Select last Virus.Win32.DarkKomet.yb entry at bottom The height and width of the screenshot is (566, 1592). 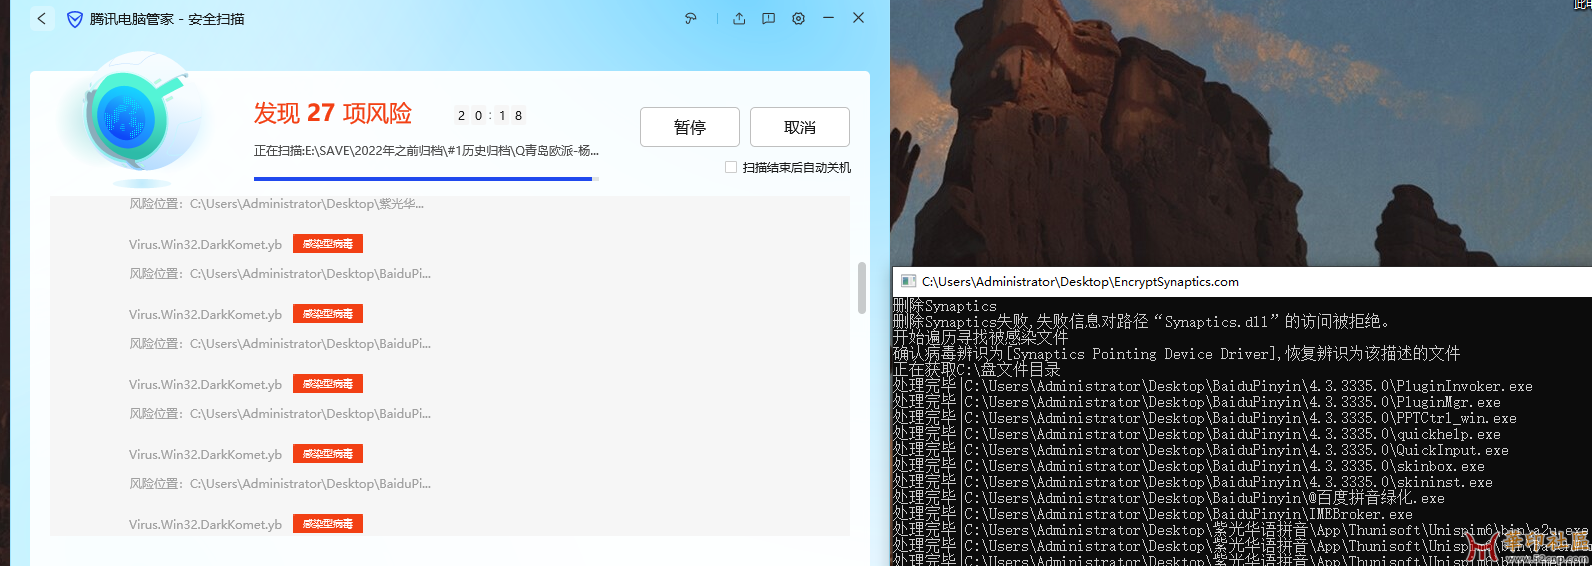click(205, 524)
